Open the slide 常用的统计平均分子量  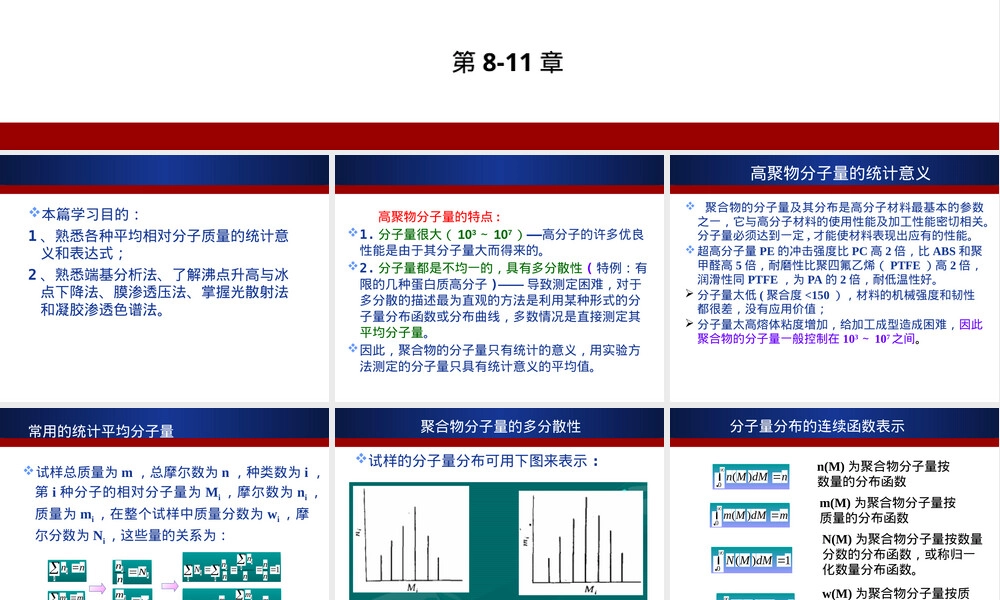165,504
